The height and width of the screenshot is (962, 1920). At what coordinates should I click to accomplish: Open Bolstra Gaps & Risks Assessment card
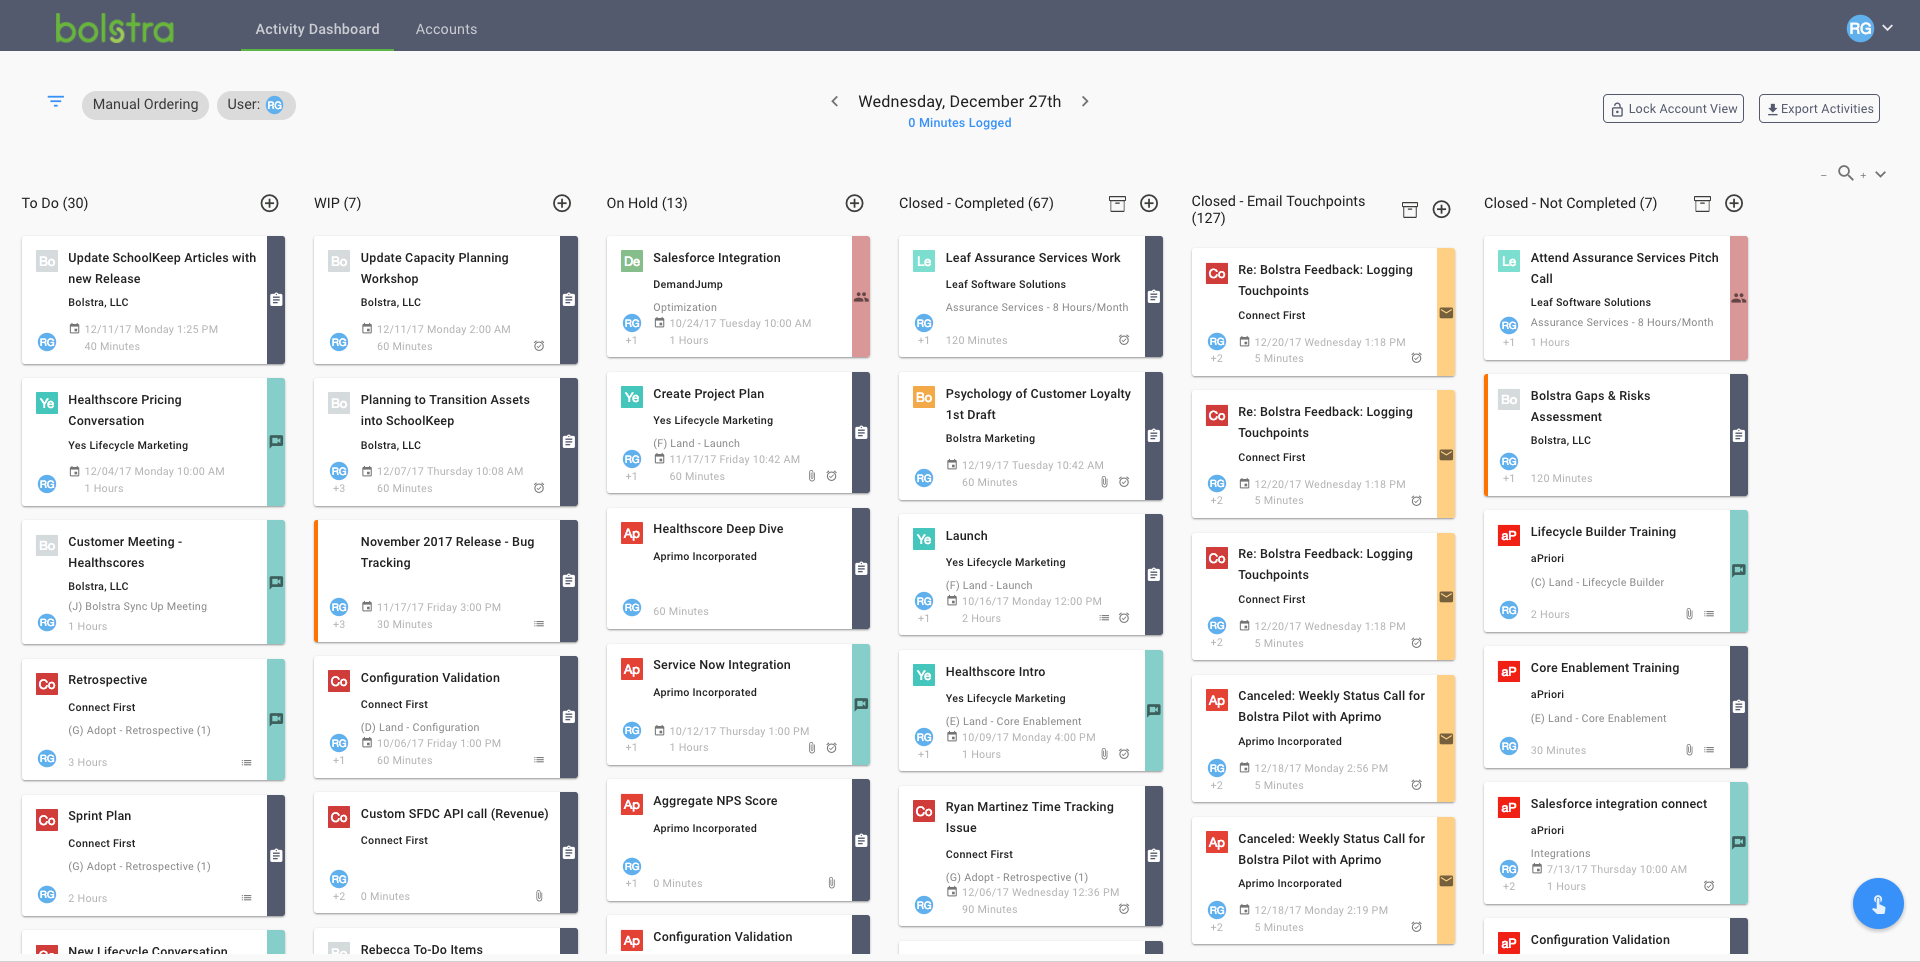(x=1615, y=435)
